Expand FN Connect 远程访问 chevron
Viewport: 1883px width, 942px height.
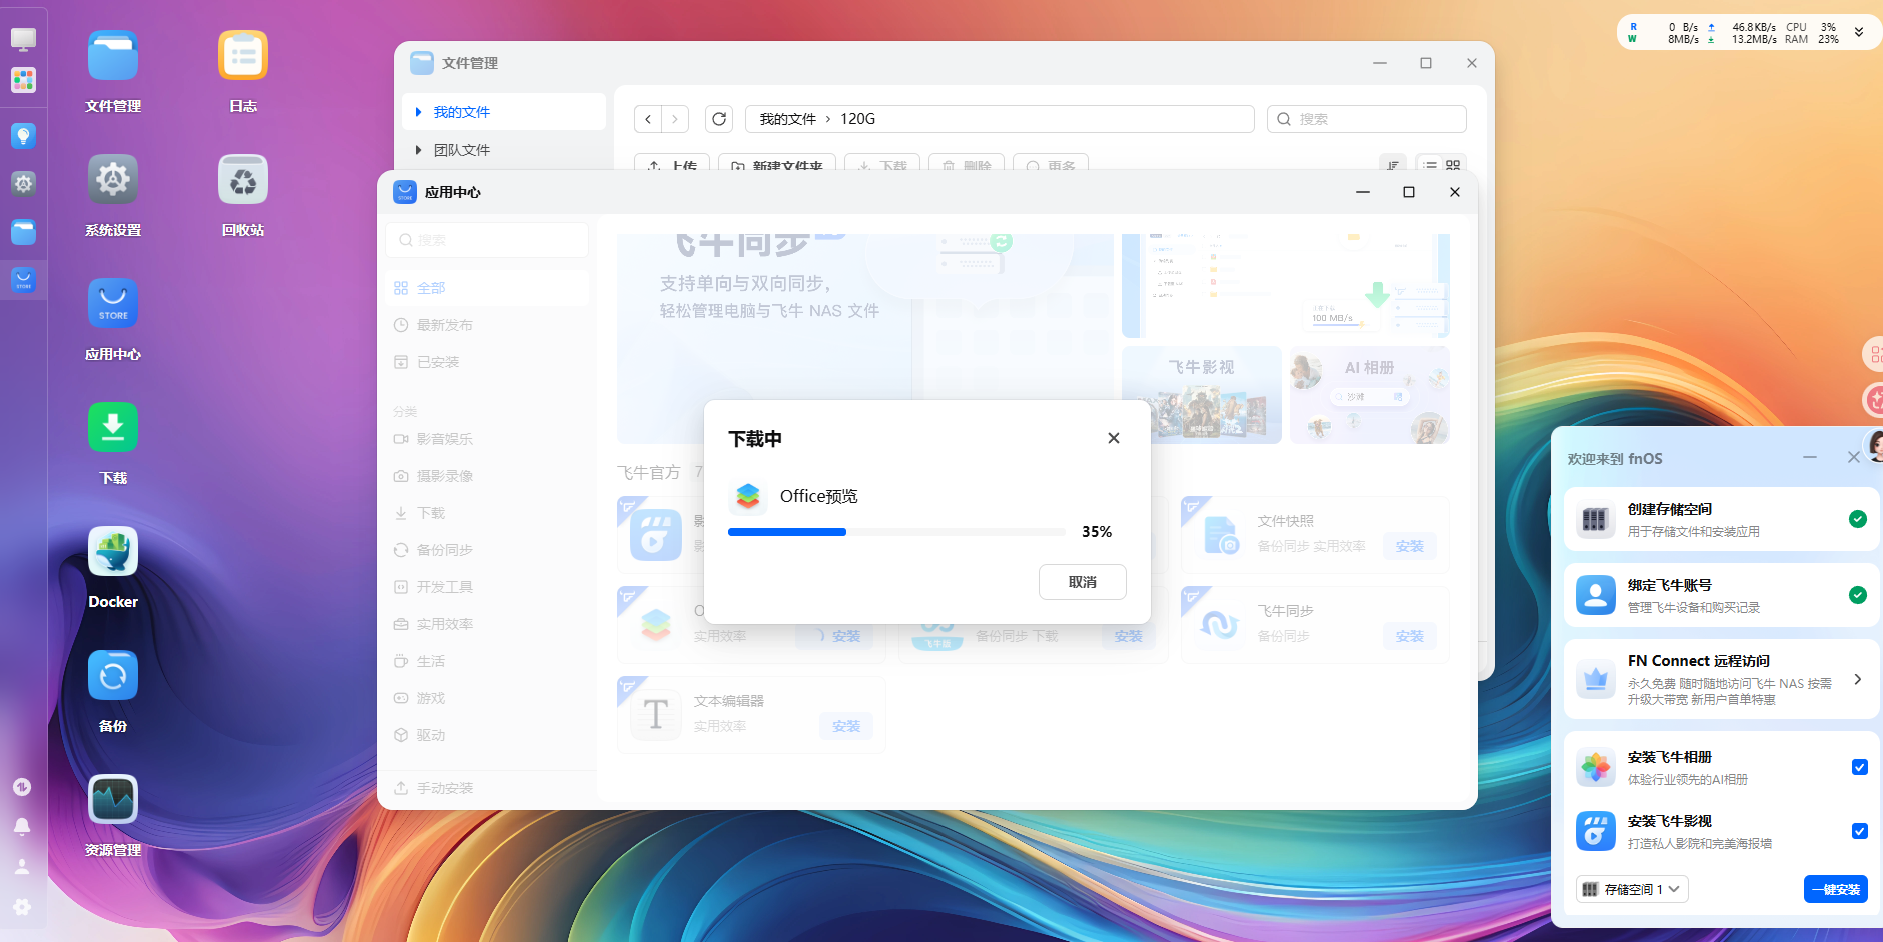1858,679
